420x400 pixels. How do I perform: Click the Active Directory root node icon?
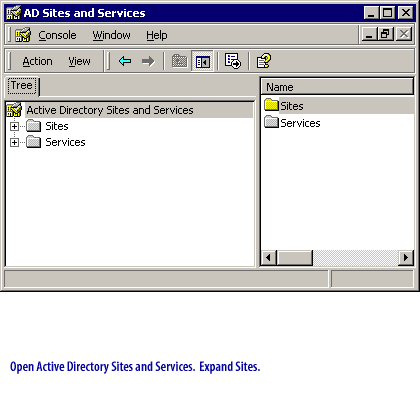pos(14,110)
